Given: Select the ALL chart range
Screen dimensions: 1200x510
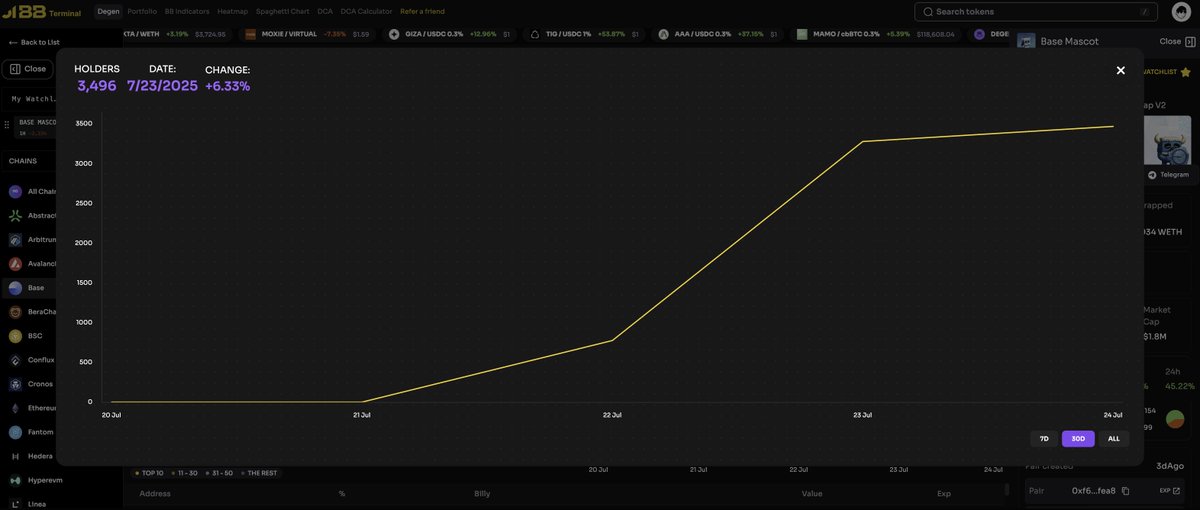Looking at the screenshot, I should coord(1114,439).
